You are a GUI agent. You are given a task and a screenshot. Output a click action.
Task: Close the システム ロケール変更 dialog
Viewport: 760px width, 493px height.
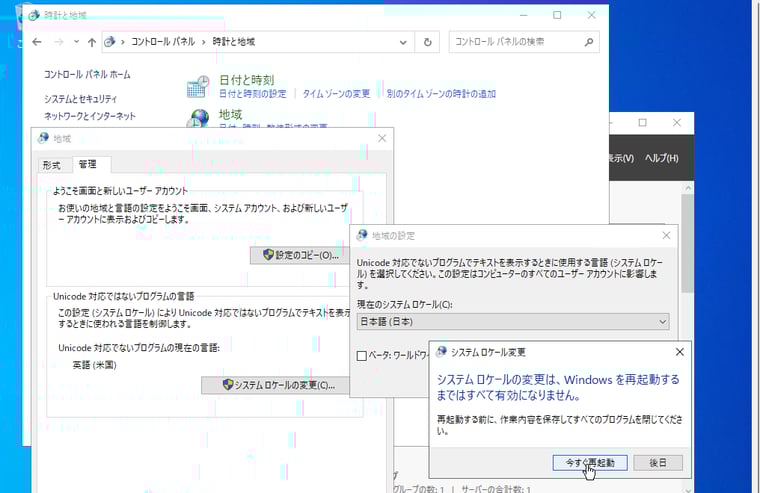(680, 352)
